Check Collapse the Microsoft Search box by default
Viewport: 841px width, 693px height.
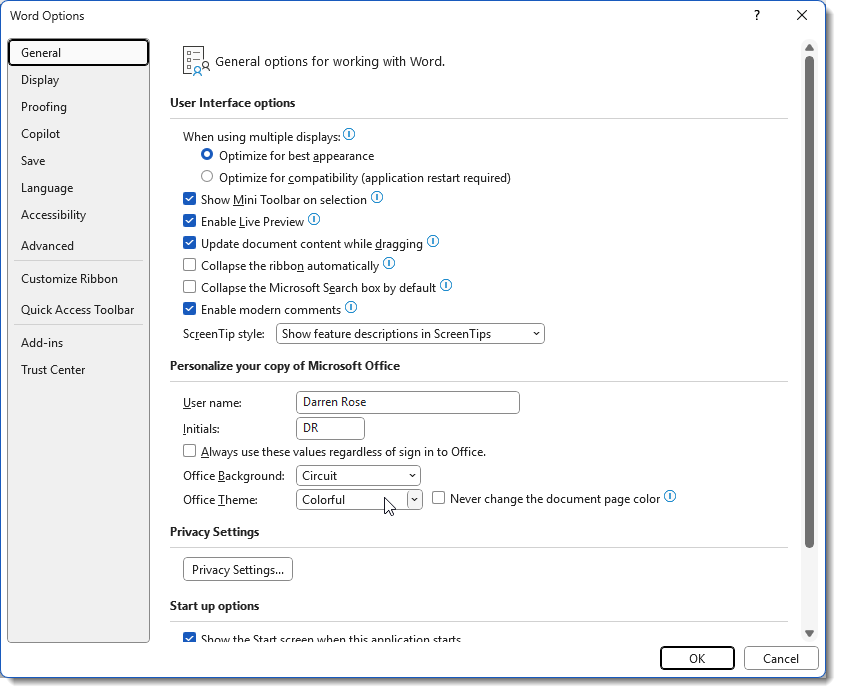189,287
